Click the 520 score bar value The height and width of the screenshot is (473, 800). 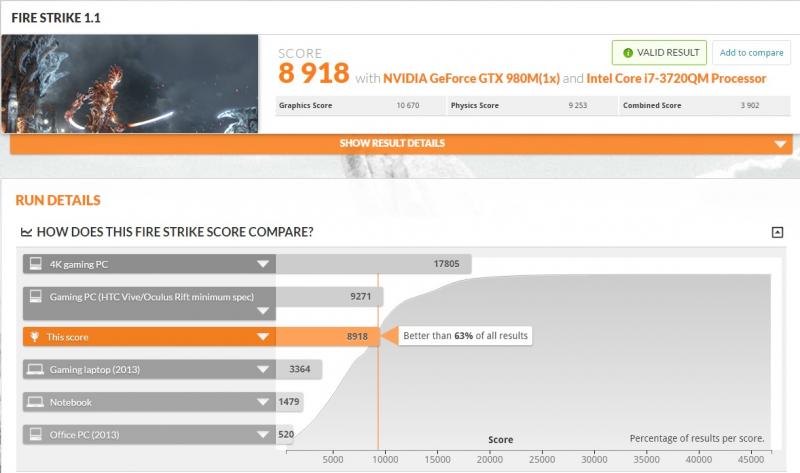(286, 434)
